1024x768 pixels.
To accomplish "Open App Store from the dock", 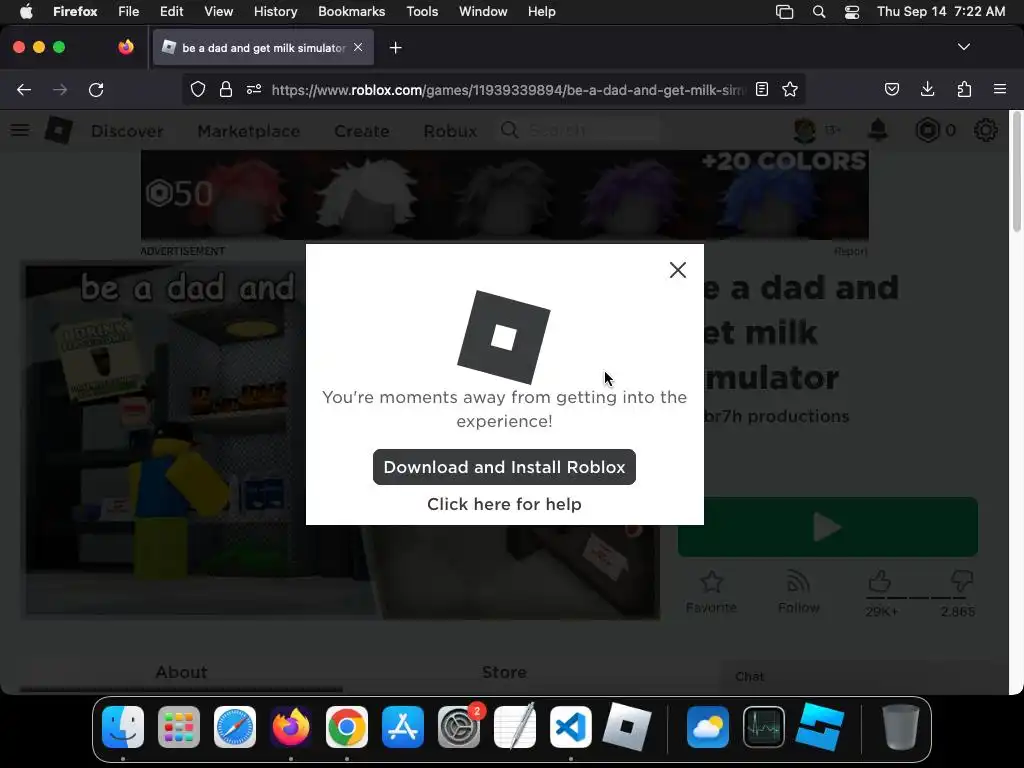I will (x=403, y=727).
